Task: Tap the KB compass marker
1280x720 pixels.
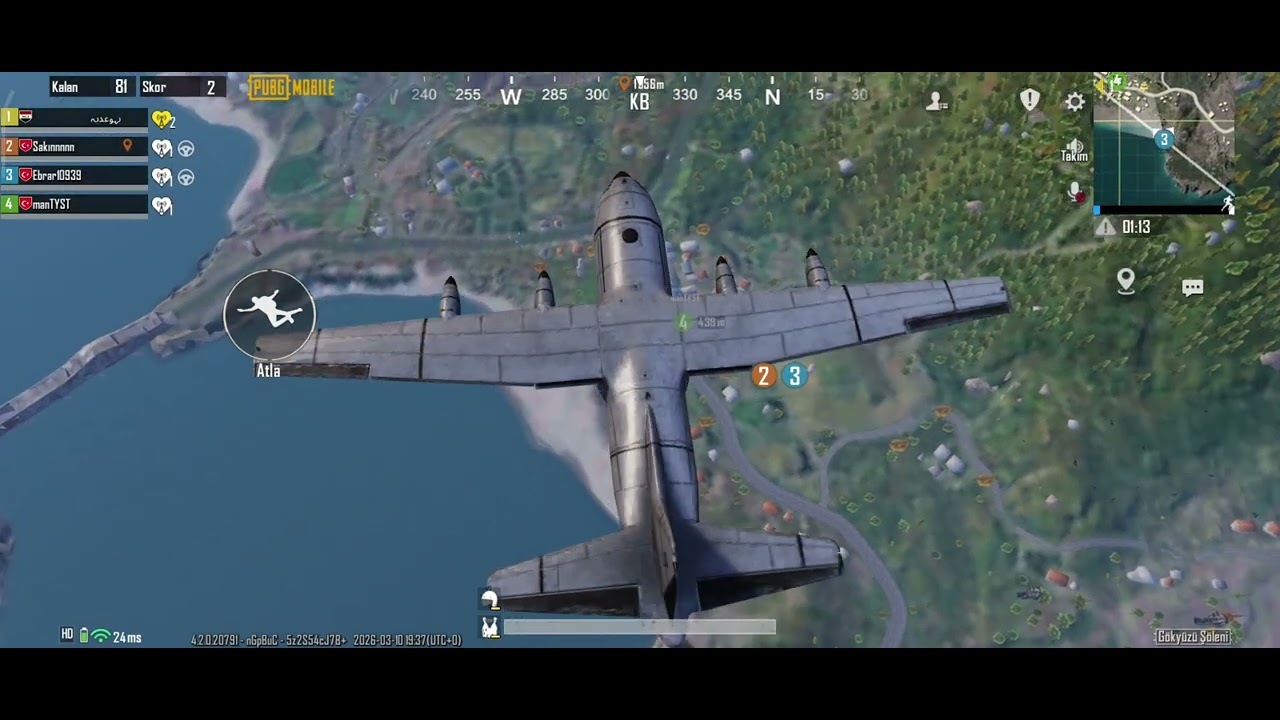Action: pyautogui.click(x=639, y=101)
